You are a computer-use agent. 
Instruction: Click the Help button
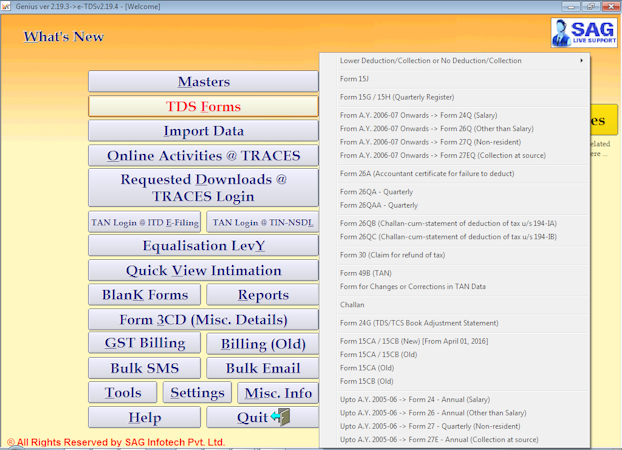pos(144,417)
